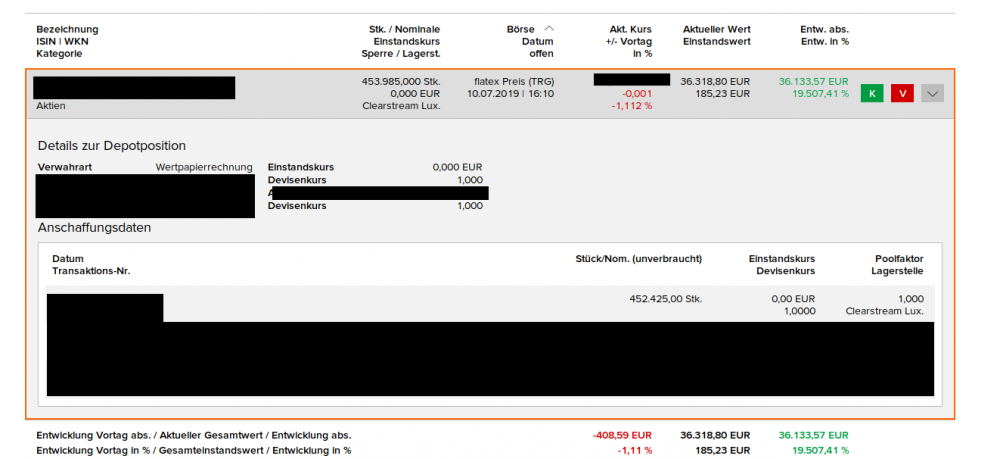This screenshot has width=1000, height=459.
Task: Select the flatex Preis (TRG) exchange text
Action: (514, 82)
